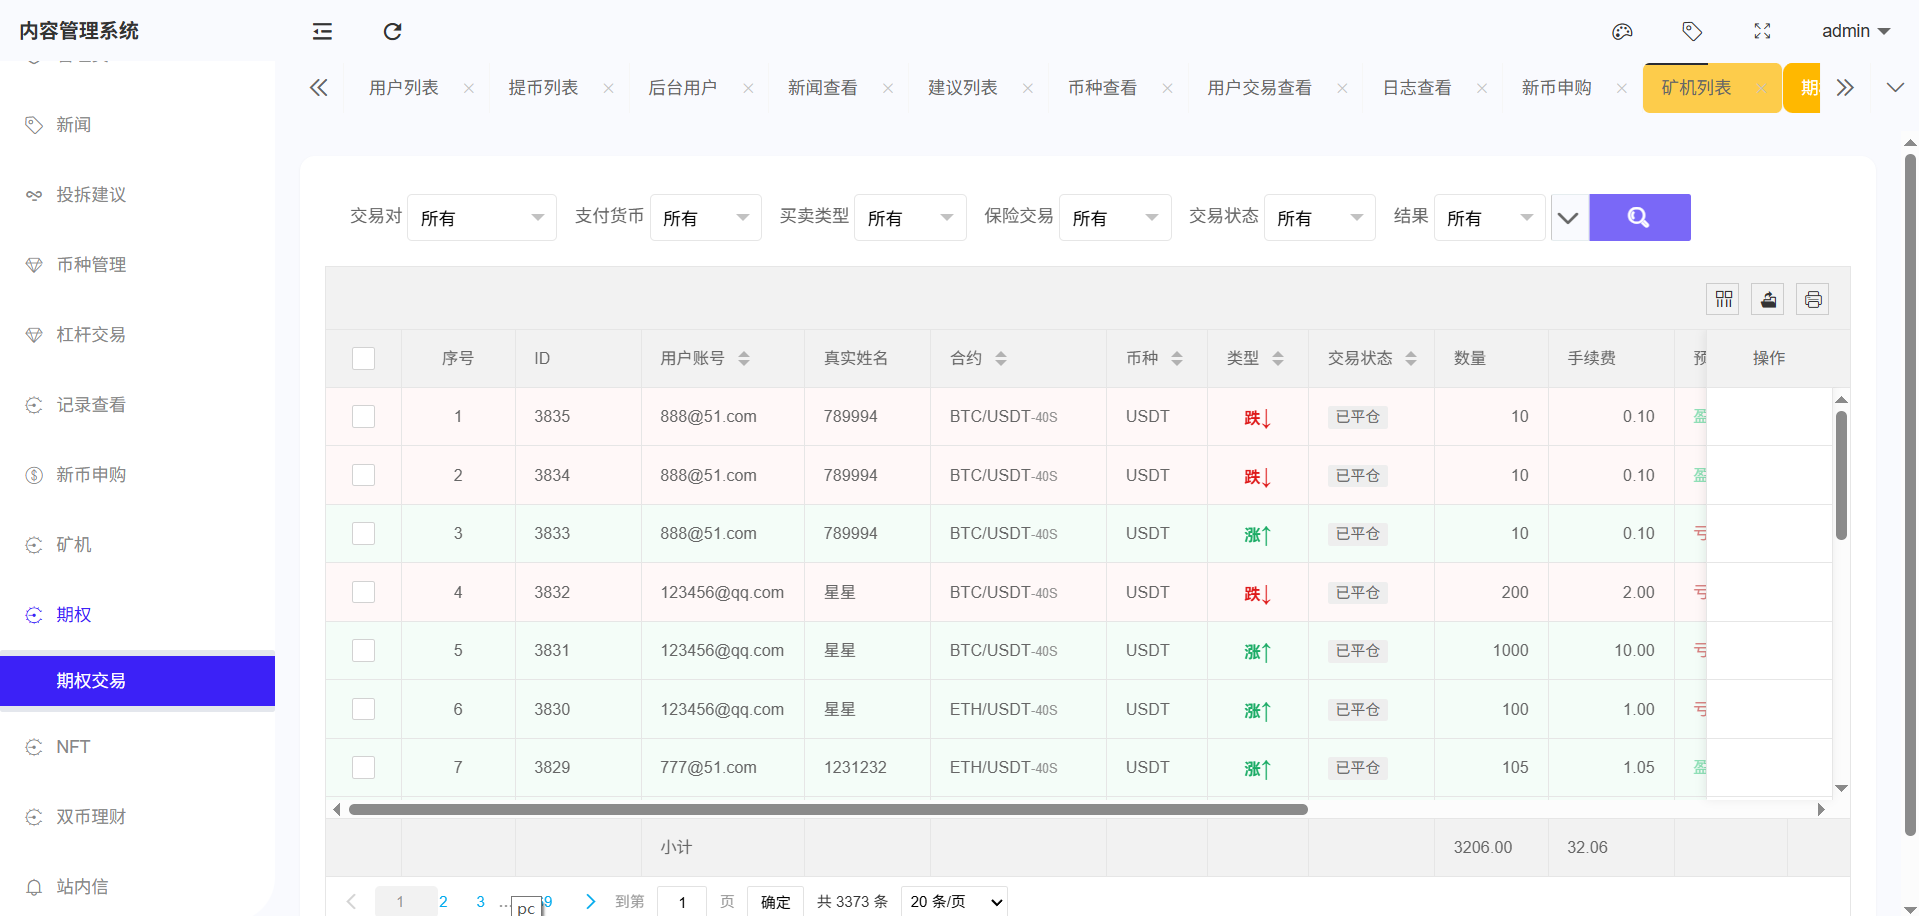This screenshot has width=1919, height=916.
Task: Click the refresh icon in the top bar
Action: click(x=392, y=31)
